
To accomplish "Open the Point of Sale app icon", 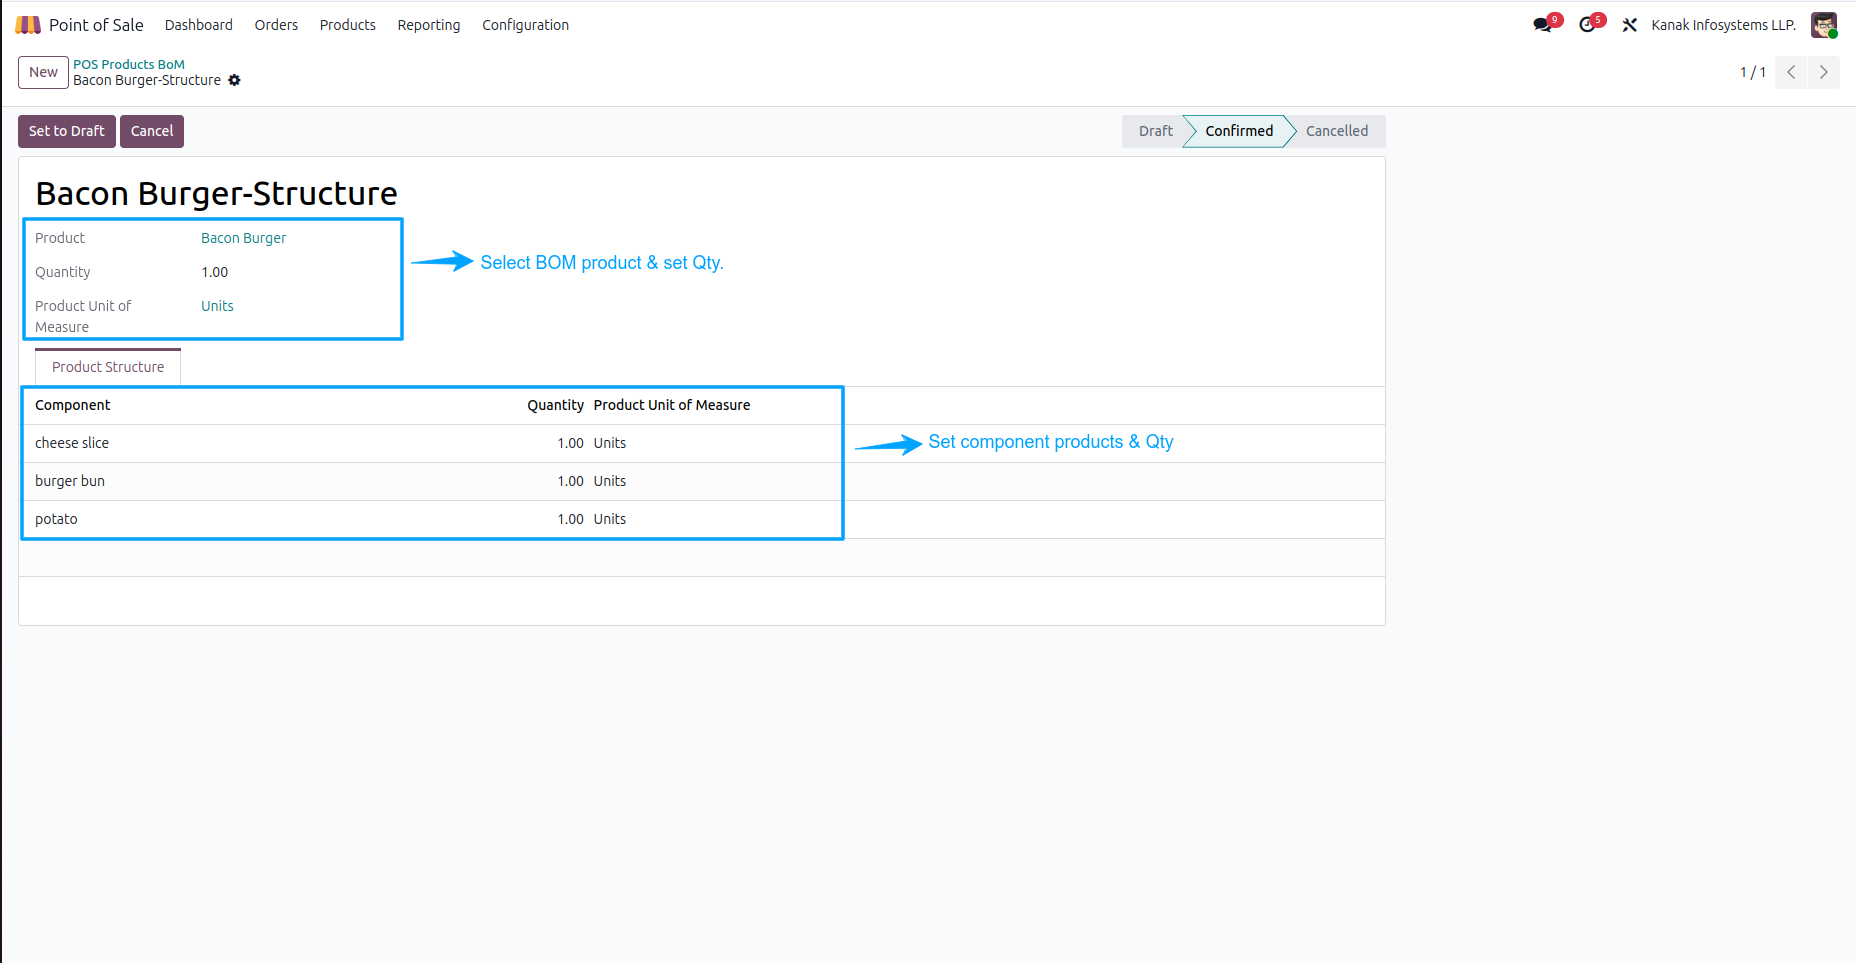I will coord(28,25).
